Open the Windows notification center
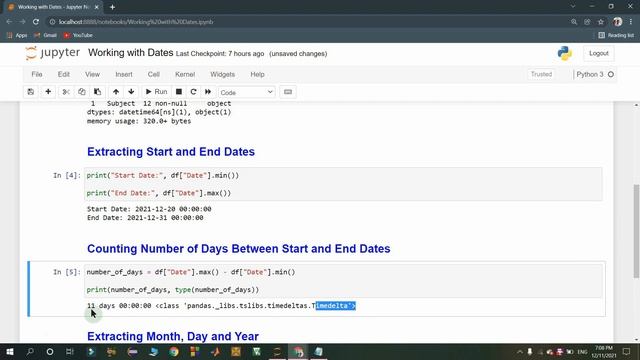The image size is (640, 360). pos(627,351)
